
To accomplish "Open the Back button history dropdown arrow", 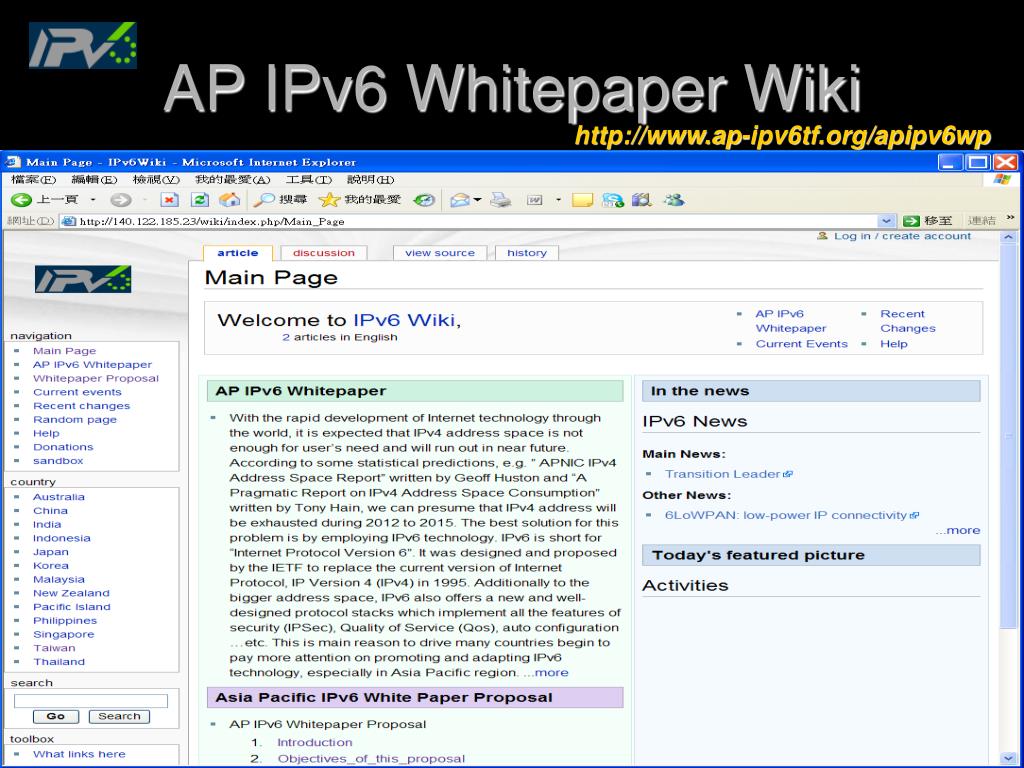I will coord(93,200).
